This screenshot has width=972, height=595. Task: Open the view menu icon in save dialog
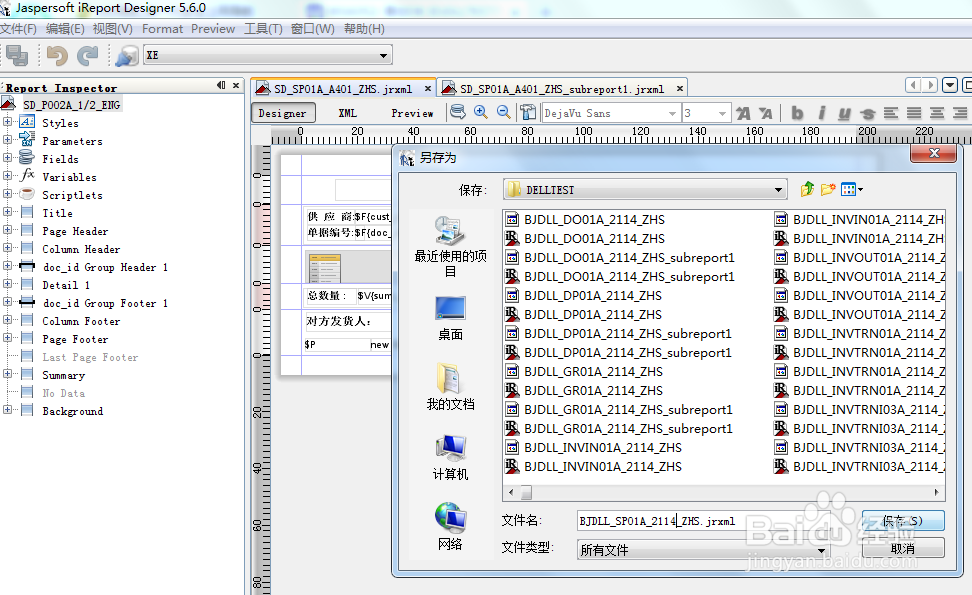click(x=852, y=189)
